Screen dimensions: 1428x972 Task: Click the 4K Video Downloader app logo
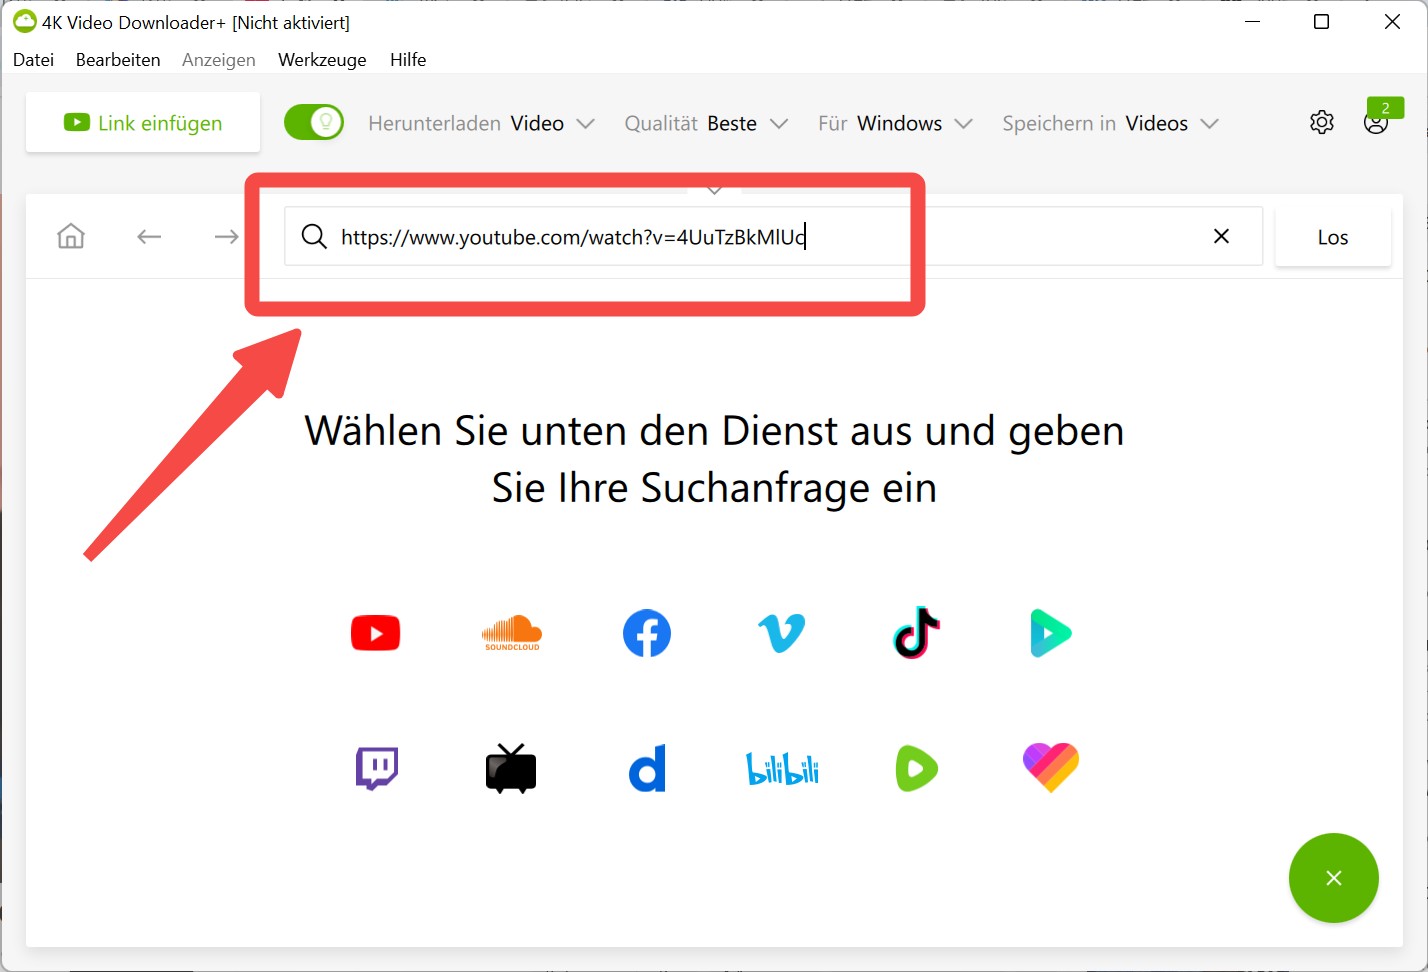point(24,21)
